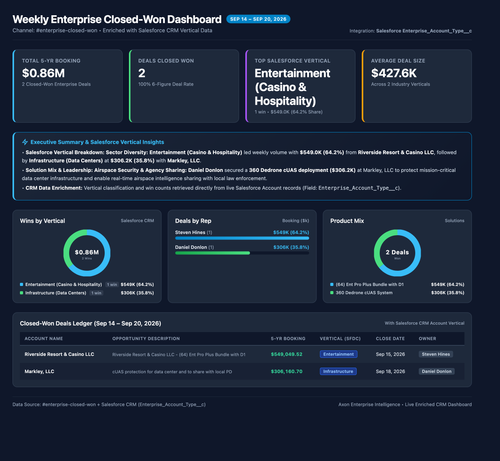The width and height of the screenshot is (500, 461).
Task: Open the Top Salesforce Vertical card
Action: [x=300, y=86]
